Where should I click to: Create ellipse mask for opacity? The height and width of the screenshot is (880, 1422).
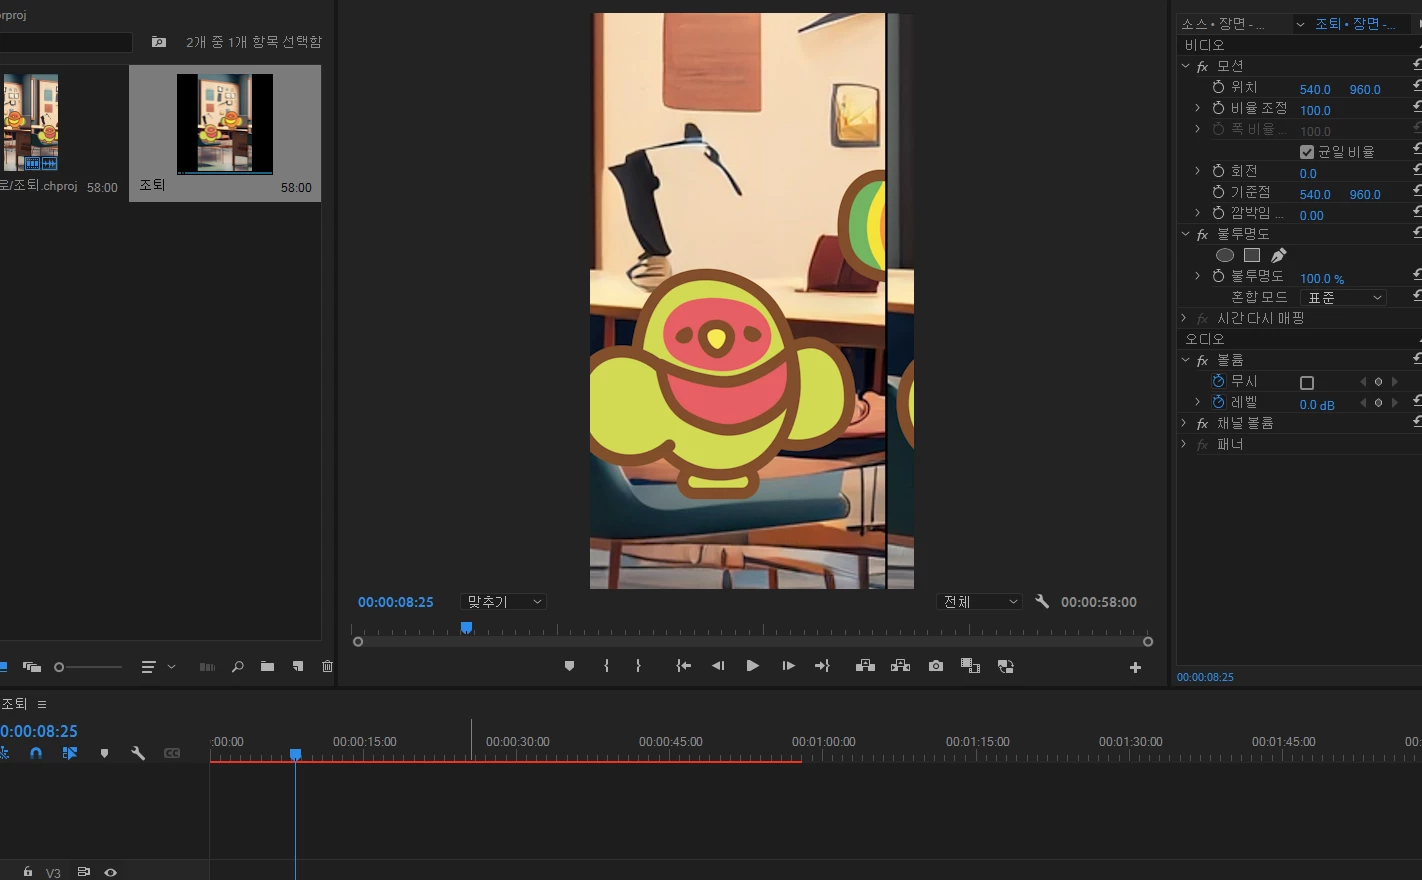click(1224, 255)
